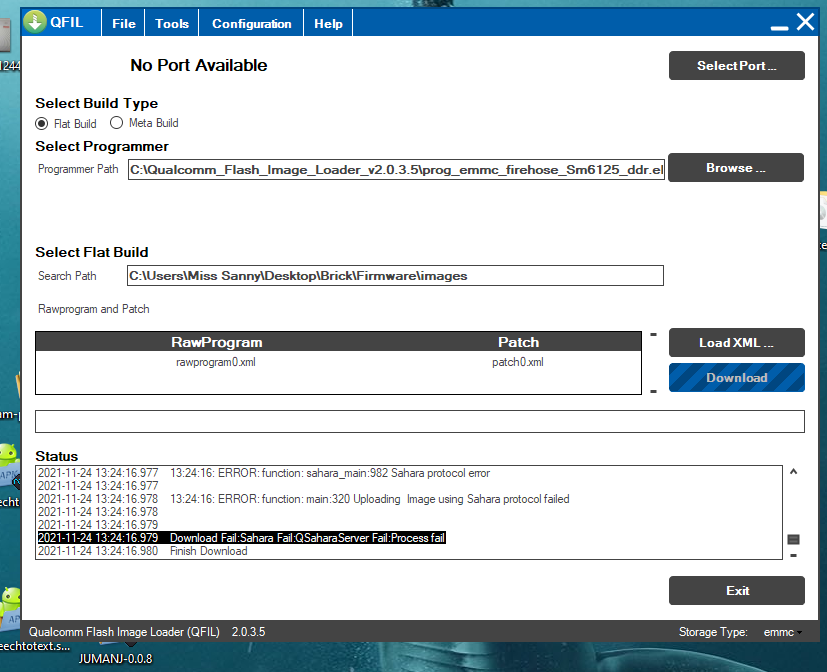
Task: Click the Patch column header
Action: click(518, 342)
